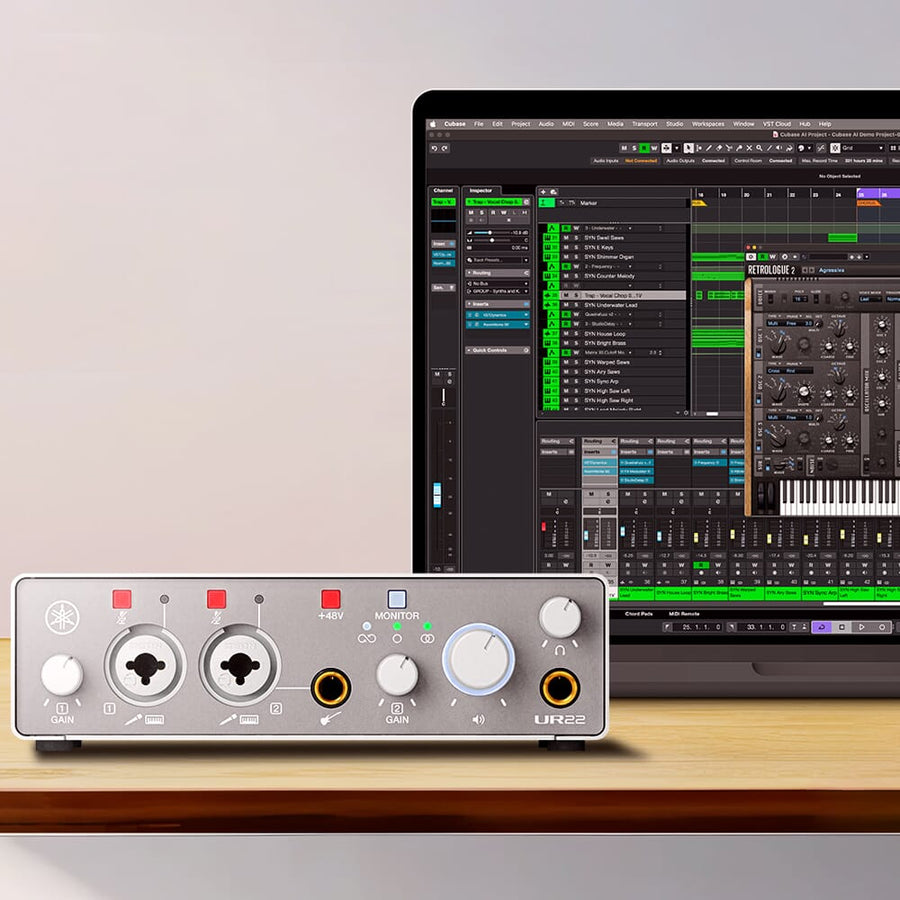This screenshot has height=900, width=900.
Task: Click the Redo arrow in Cubase toolbar
Action: click(x=445, y=148)
